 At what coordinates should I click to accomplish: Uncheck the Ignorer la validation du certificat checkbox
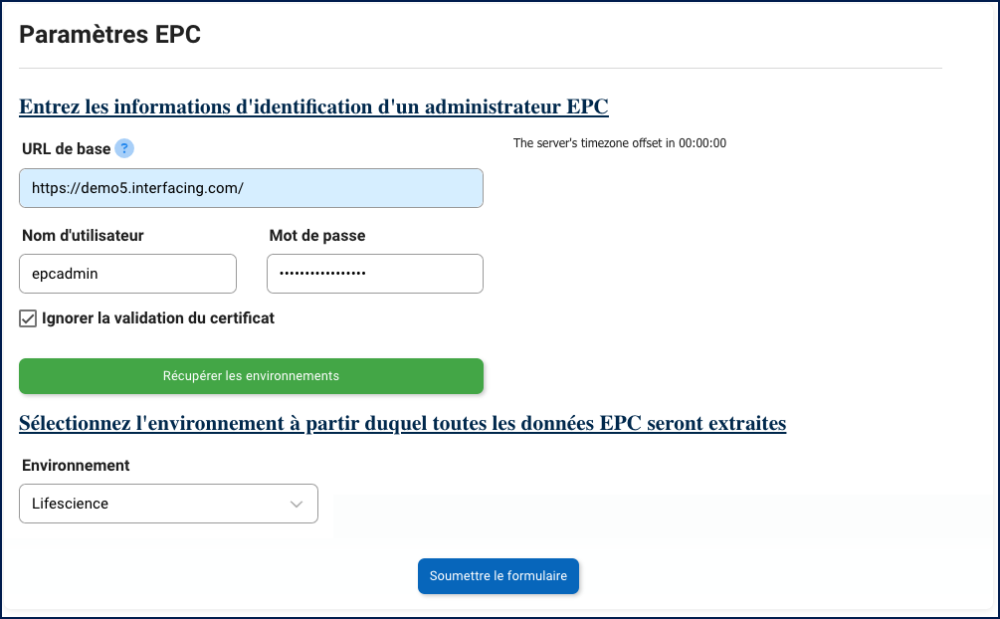coord(28,319)
